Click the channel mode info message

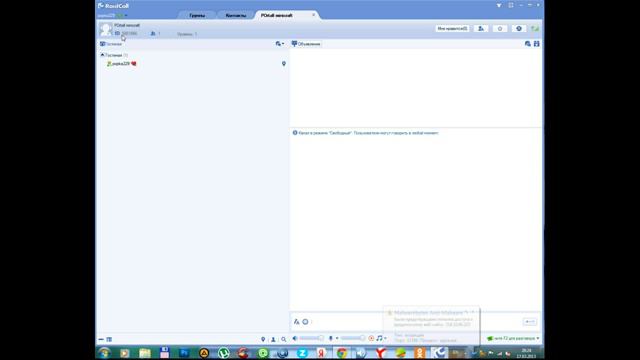coord(366,133)
